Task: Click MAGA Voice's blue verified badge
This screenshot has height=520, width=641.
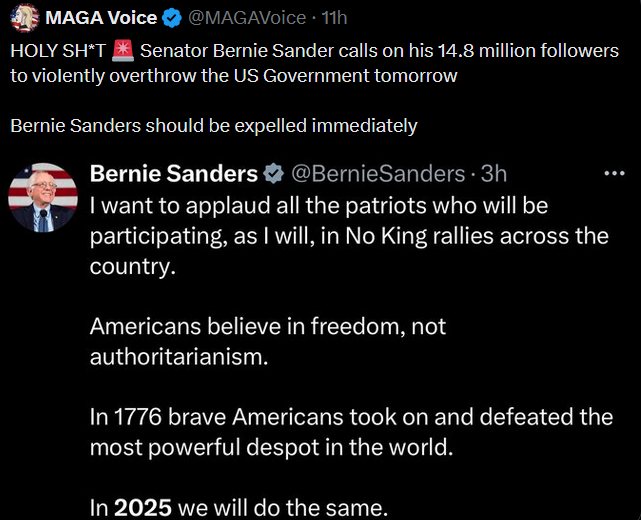Action: (x=172, y=18)
